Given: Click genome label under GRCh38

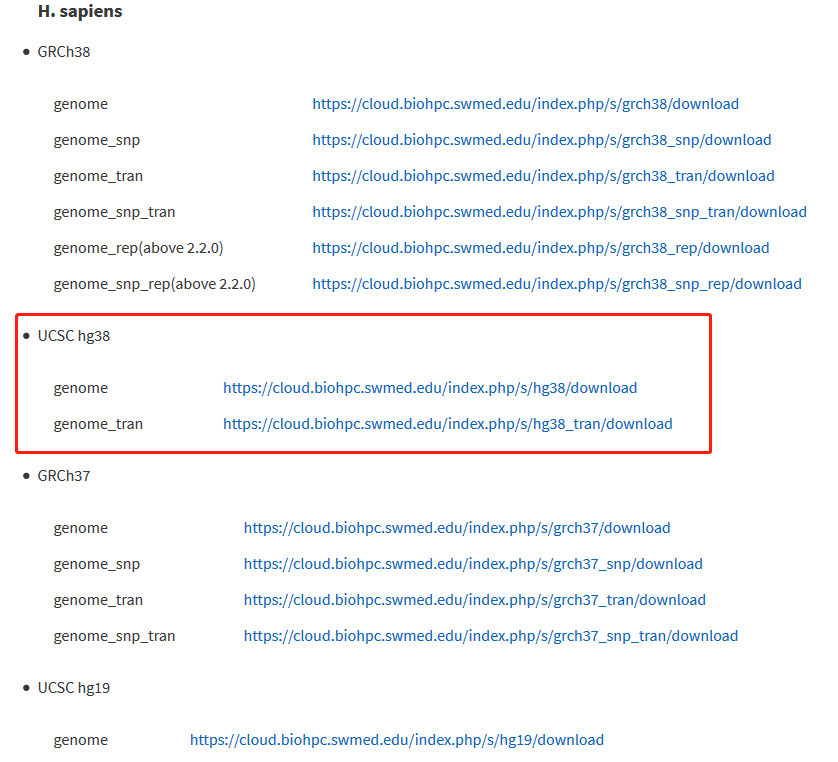Looking at the screenshot, I should 81,104.
